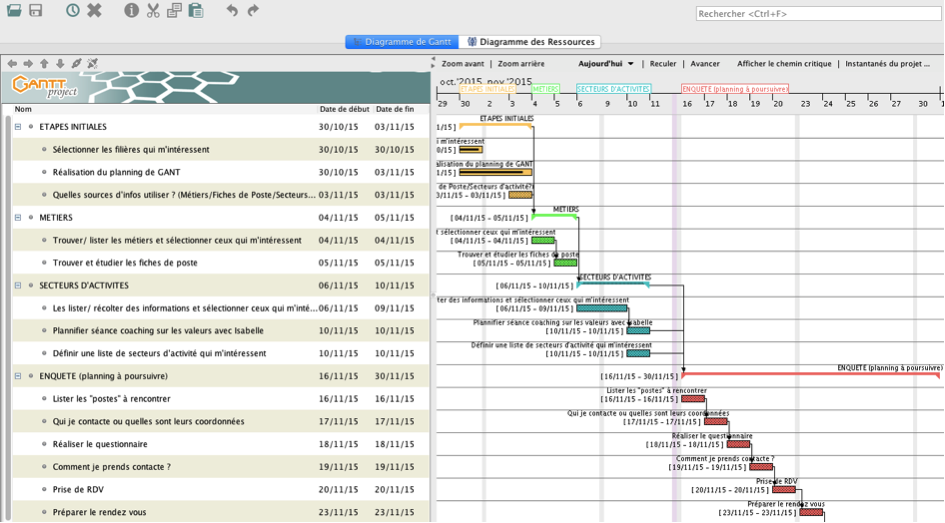Click the ENQUETE summary bar in the chart
Image resolution: width=945 pixels, height=523 pixels.
point(810,375)
